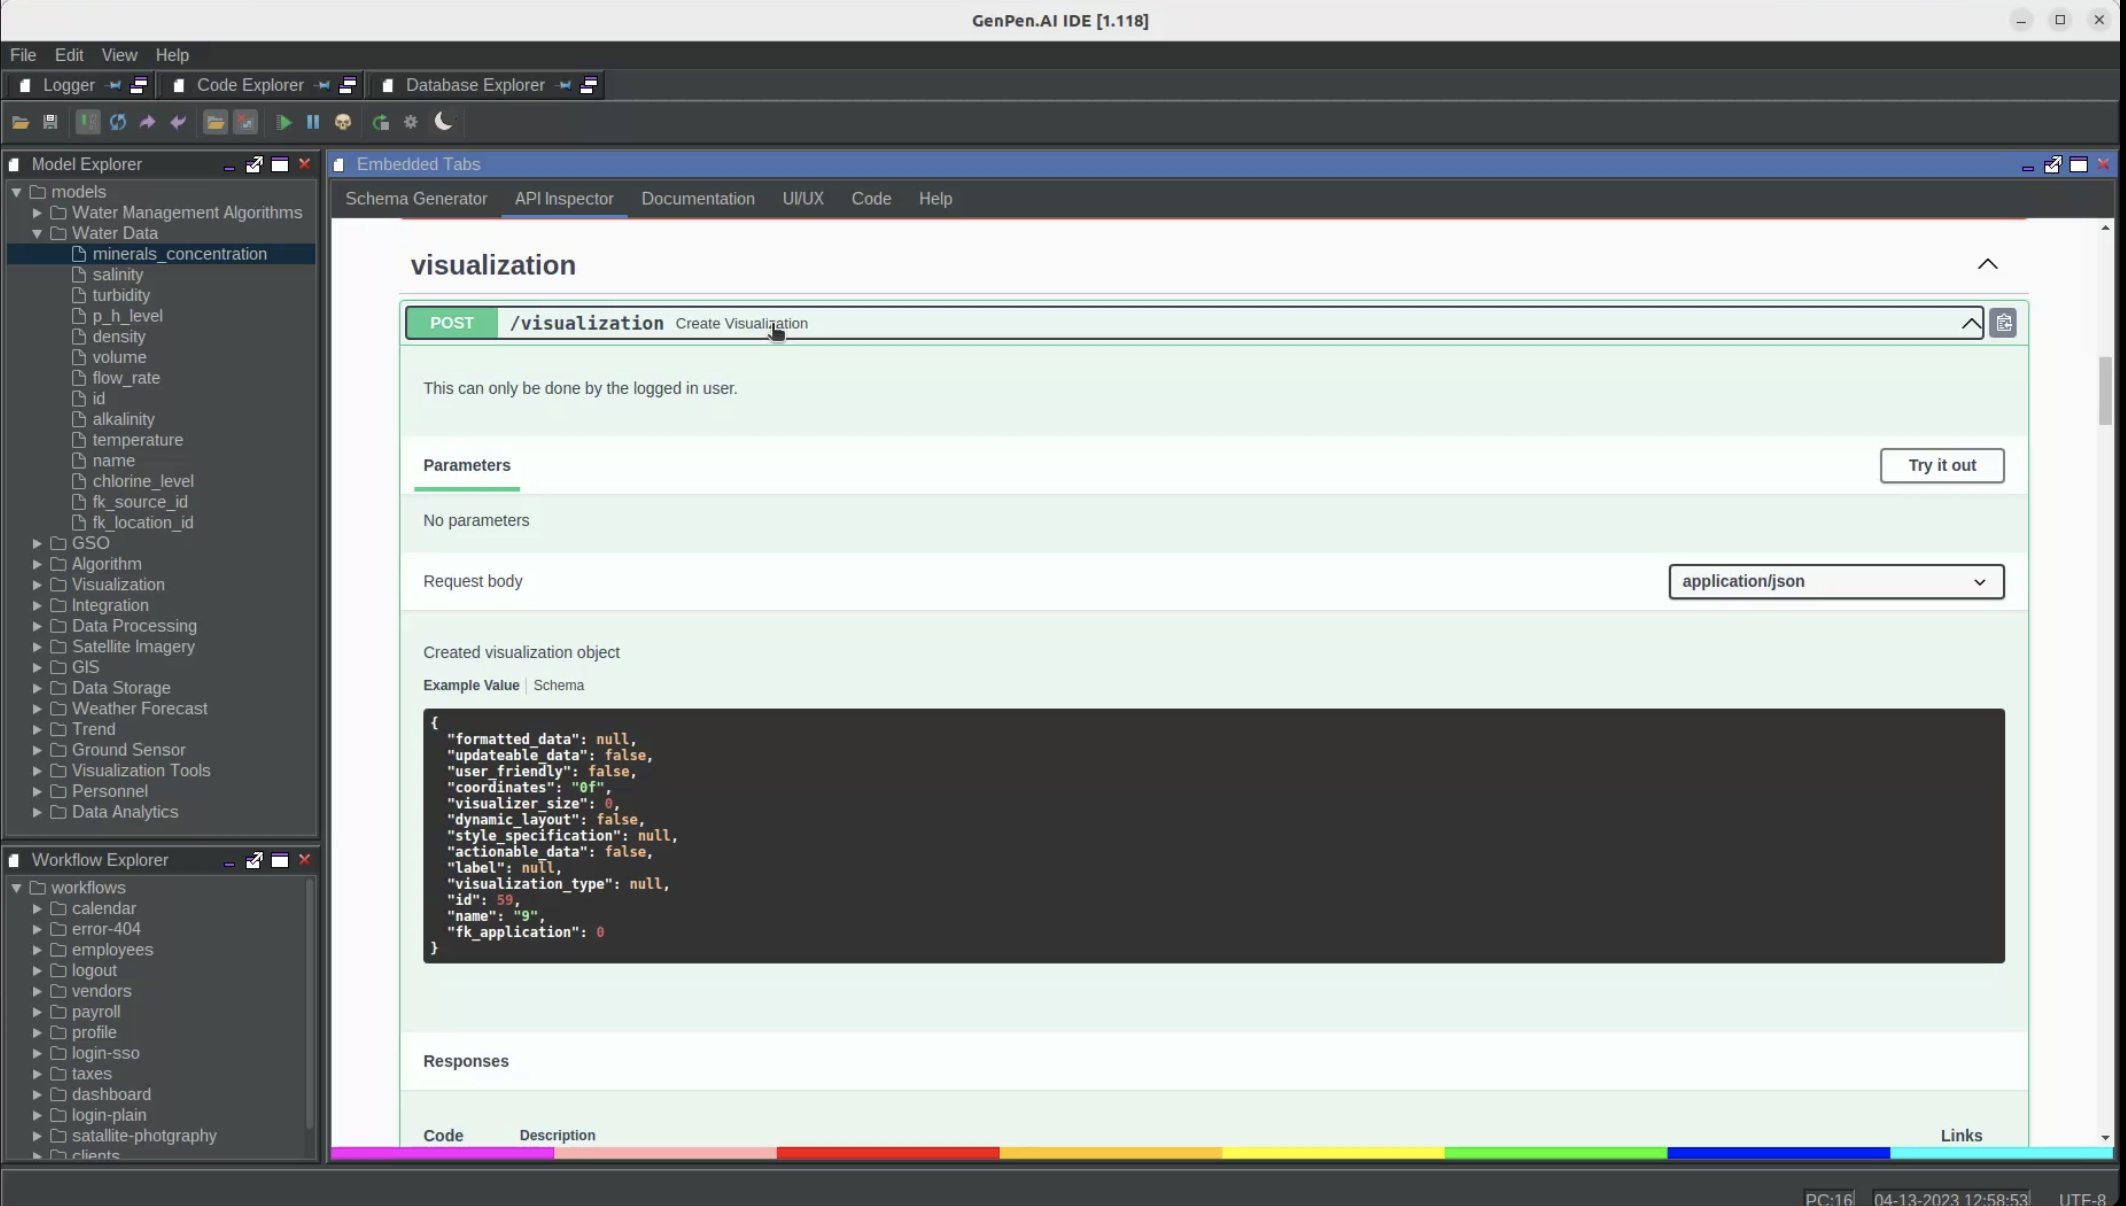Click the open folder toolbar icon
This screenshot has height=1206, width=2126.
pyautogui.click(x=20, y=122)
